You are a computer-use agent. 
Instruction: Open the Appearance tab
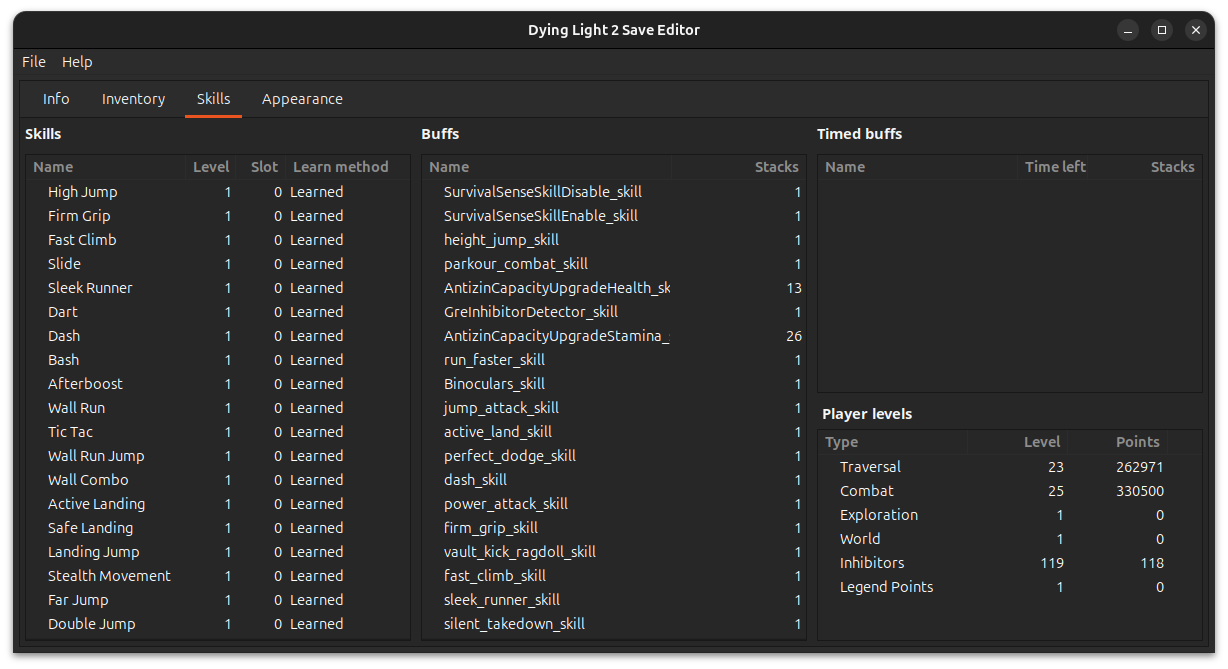302,99
